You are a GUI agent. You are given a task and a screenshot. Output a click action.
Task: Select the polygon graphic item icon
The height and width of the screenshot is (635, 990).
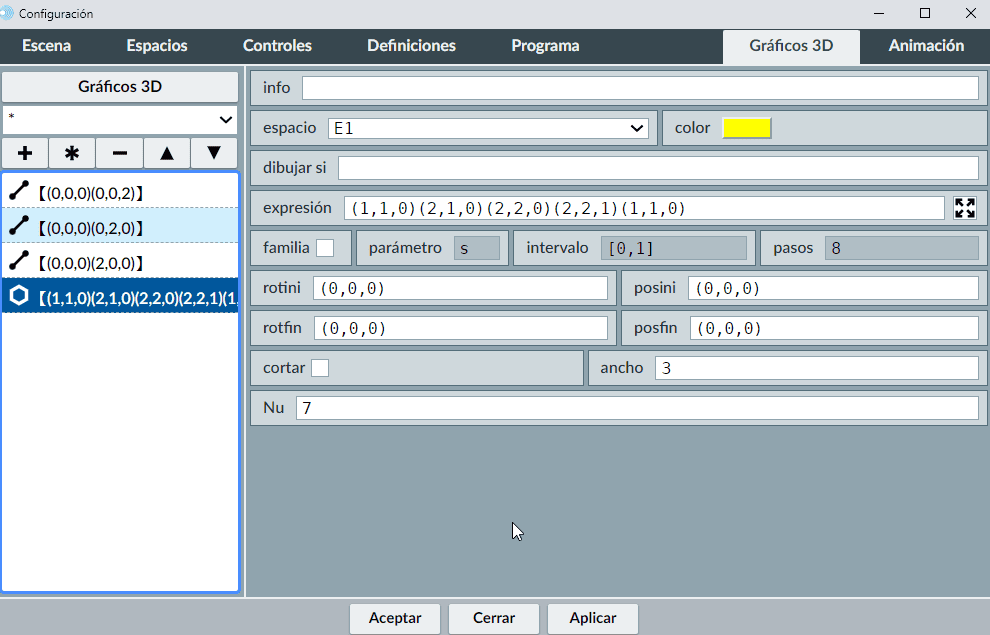click(19, 297)
